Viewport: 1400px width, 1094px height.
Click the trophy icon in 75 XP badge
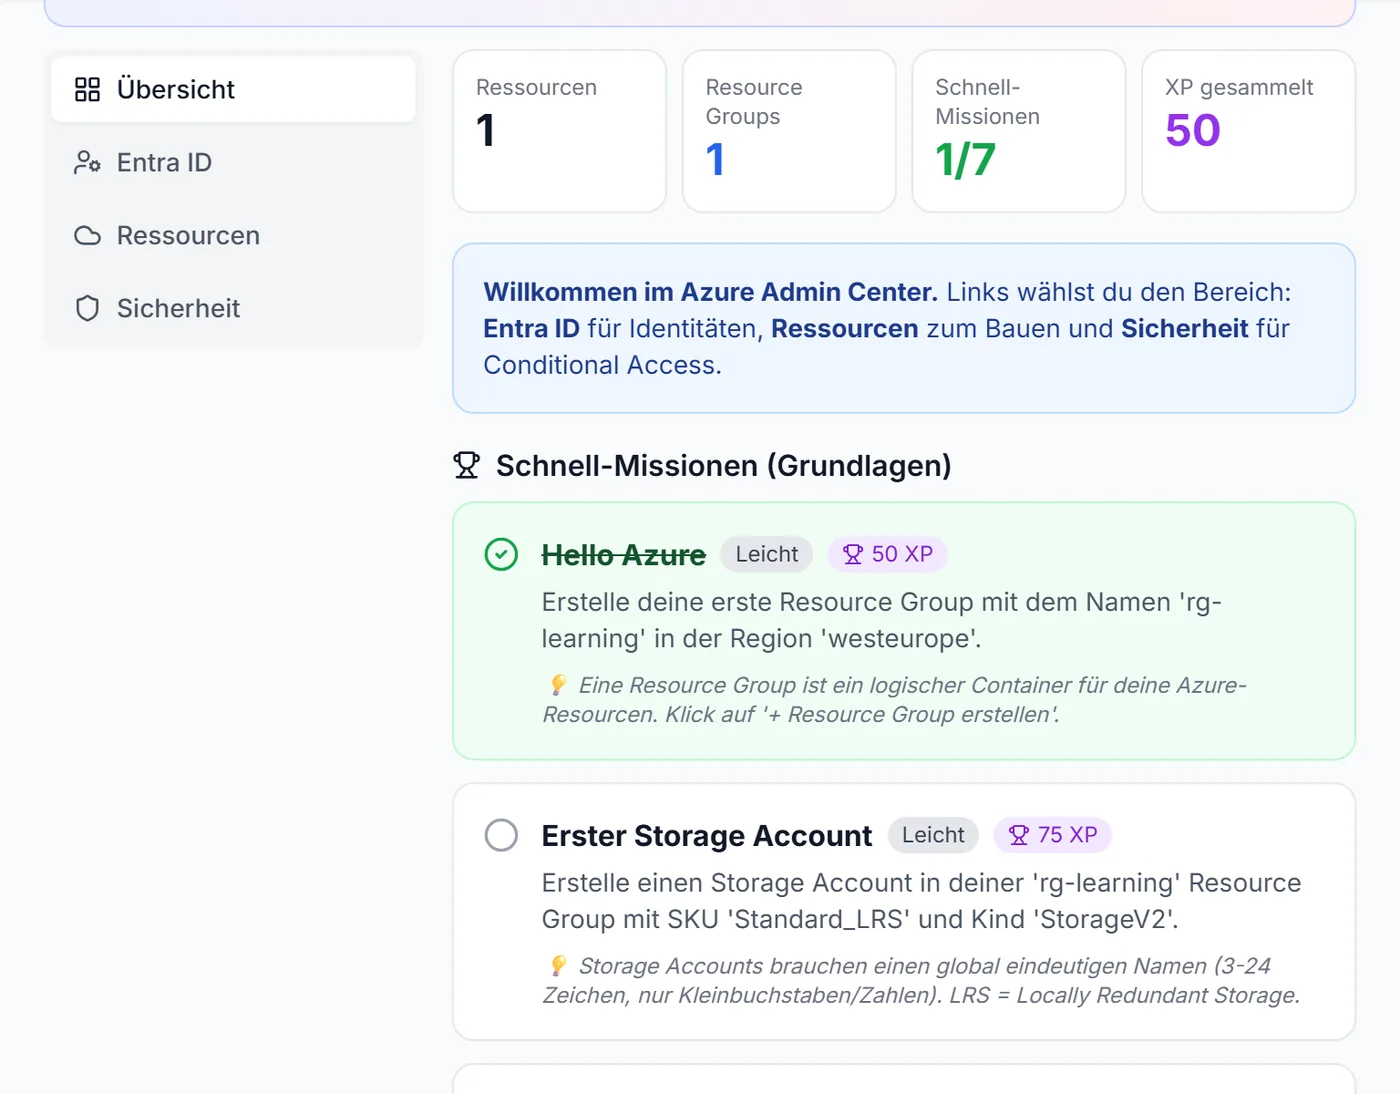(1019, 835)
